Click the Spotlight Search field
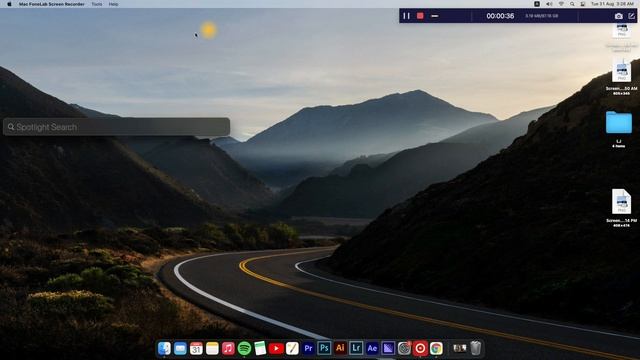The width and height of the screenshot is (640, 360). (116, 127)
